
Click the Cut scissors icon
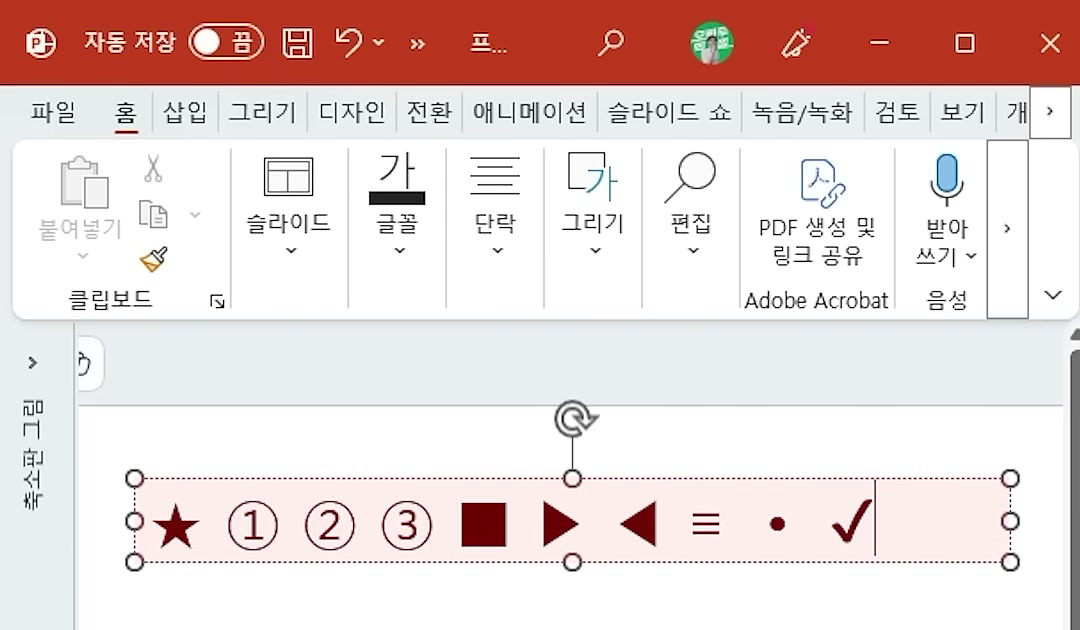coord(153,168)
